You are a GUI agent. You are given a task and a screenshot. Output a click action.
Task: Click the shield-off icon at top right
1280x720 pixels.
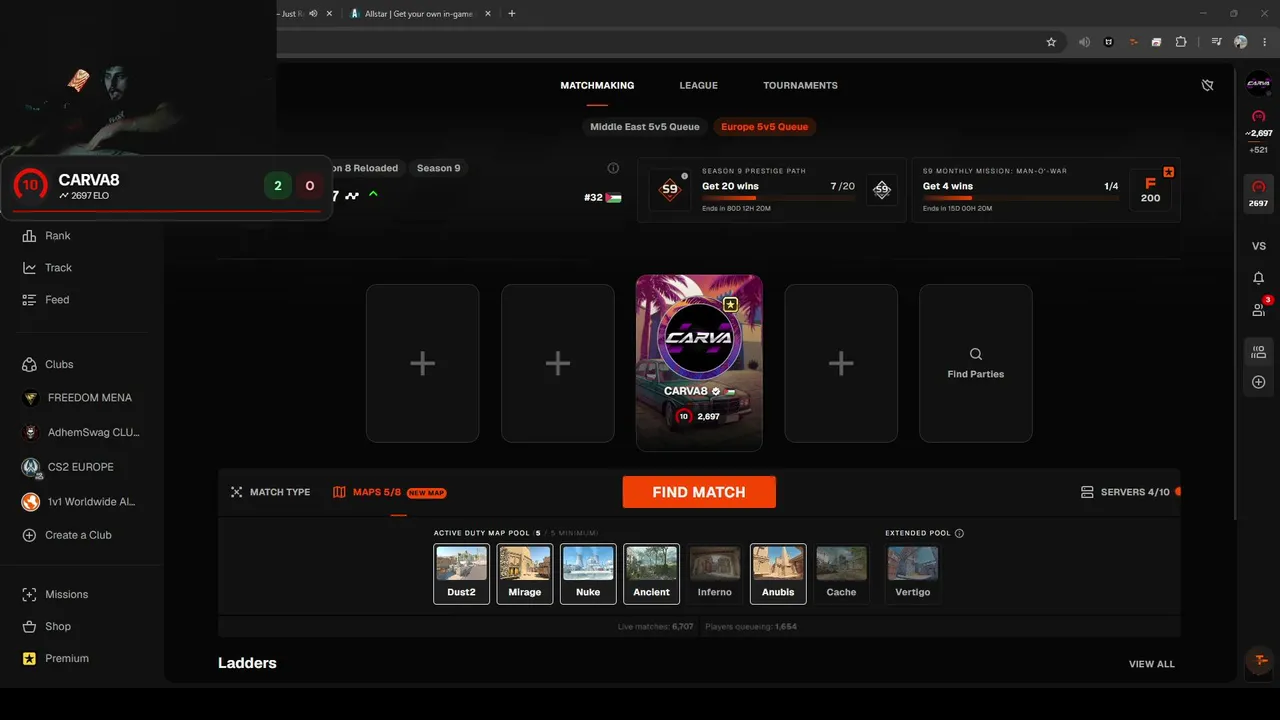pos(1207,85)
